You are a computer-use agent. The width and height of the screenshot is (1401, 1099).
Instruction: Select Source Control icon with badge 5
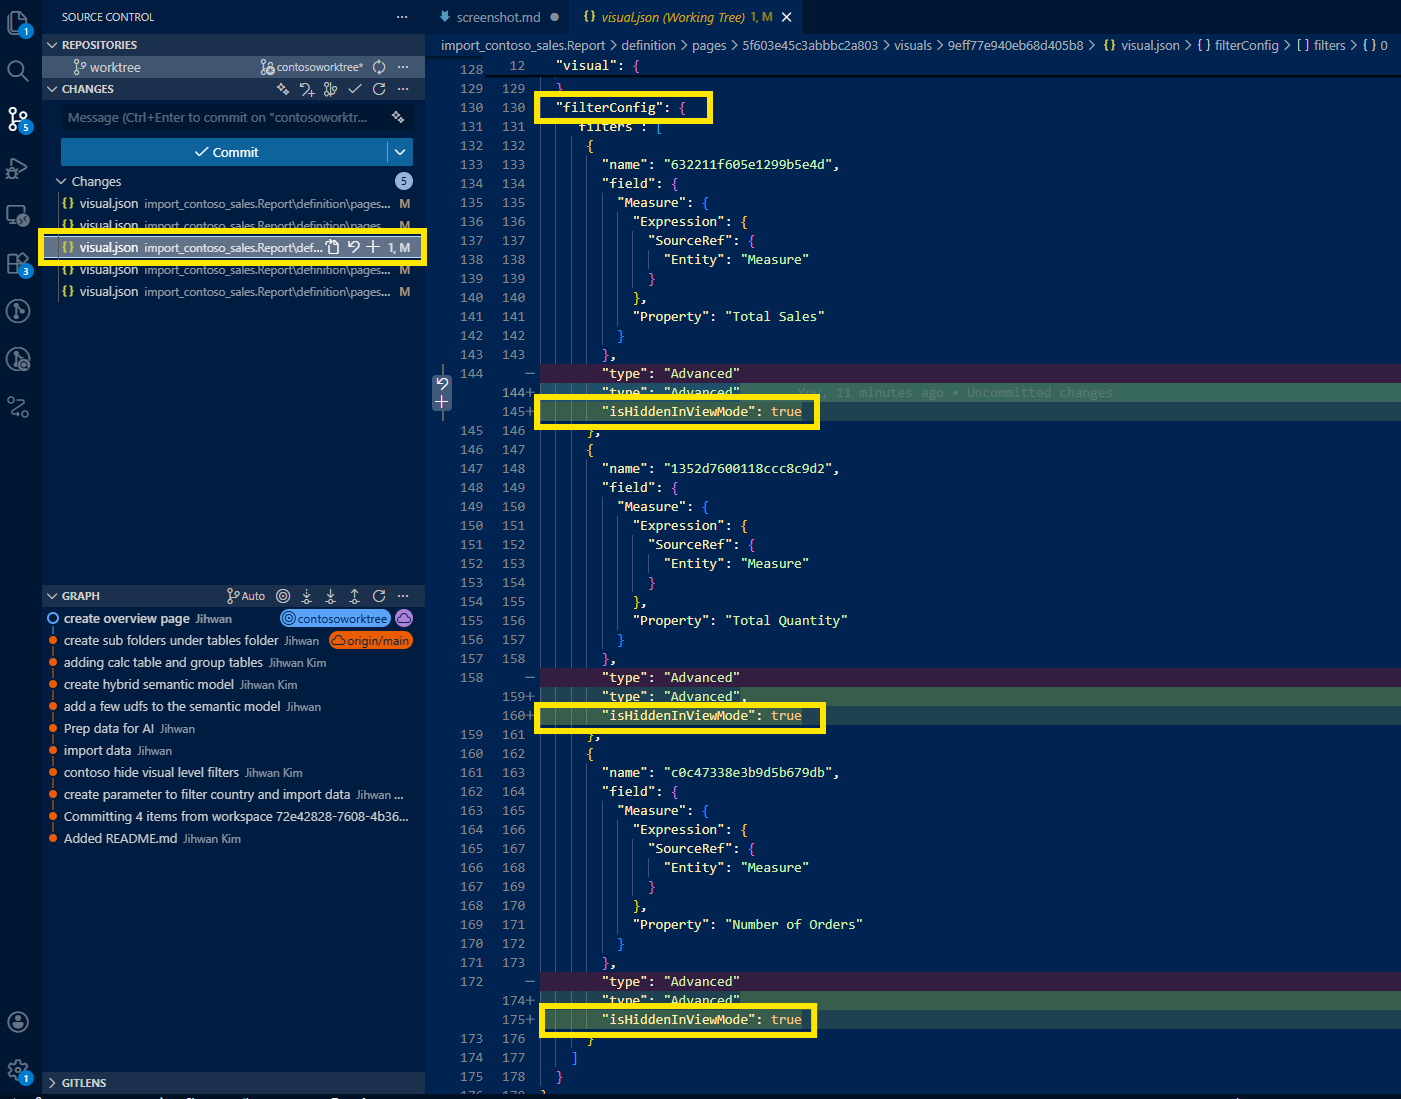pos(19,120)
